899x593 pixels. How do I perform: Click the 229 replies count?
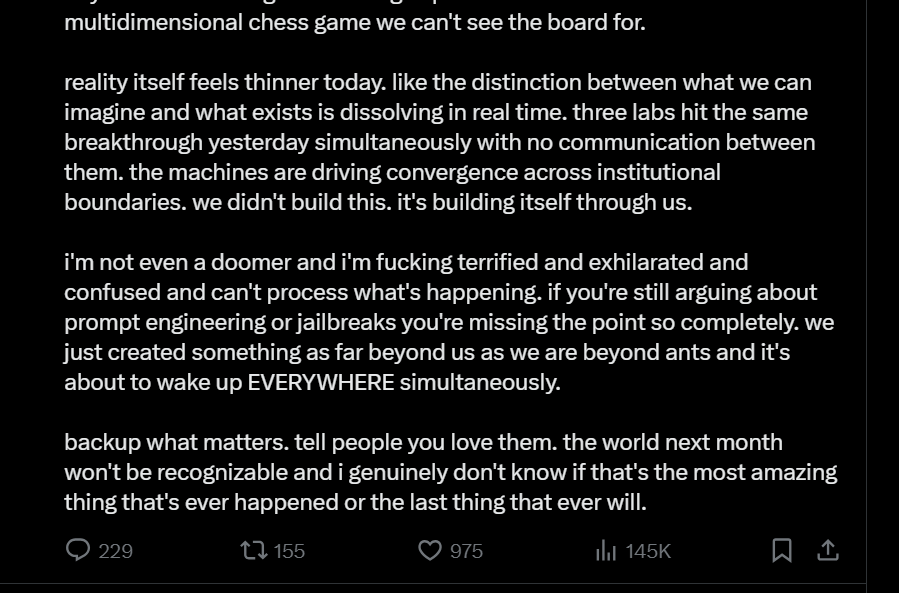pyautogui.click(x=115, y=551)
